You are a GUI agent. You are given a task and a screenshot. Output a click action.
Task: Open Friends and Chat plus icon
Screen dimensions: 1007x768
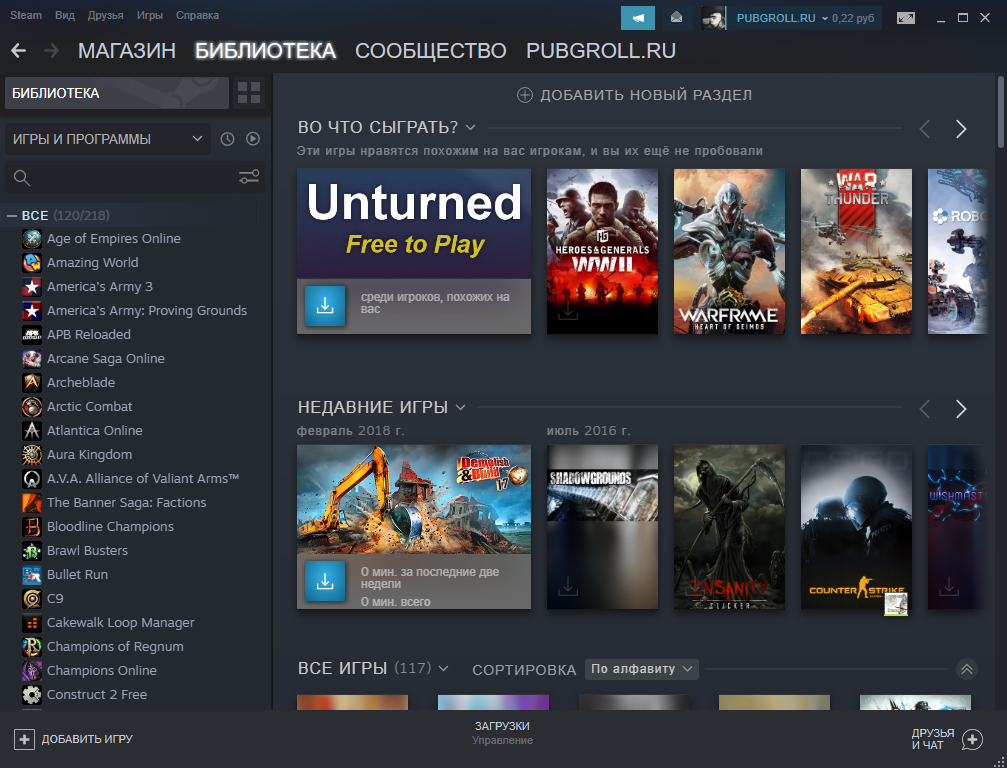pyautogui.click(x=972, y=740)
